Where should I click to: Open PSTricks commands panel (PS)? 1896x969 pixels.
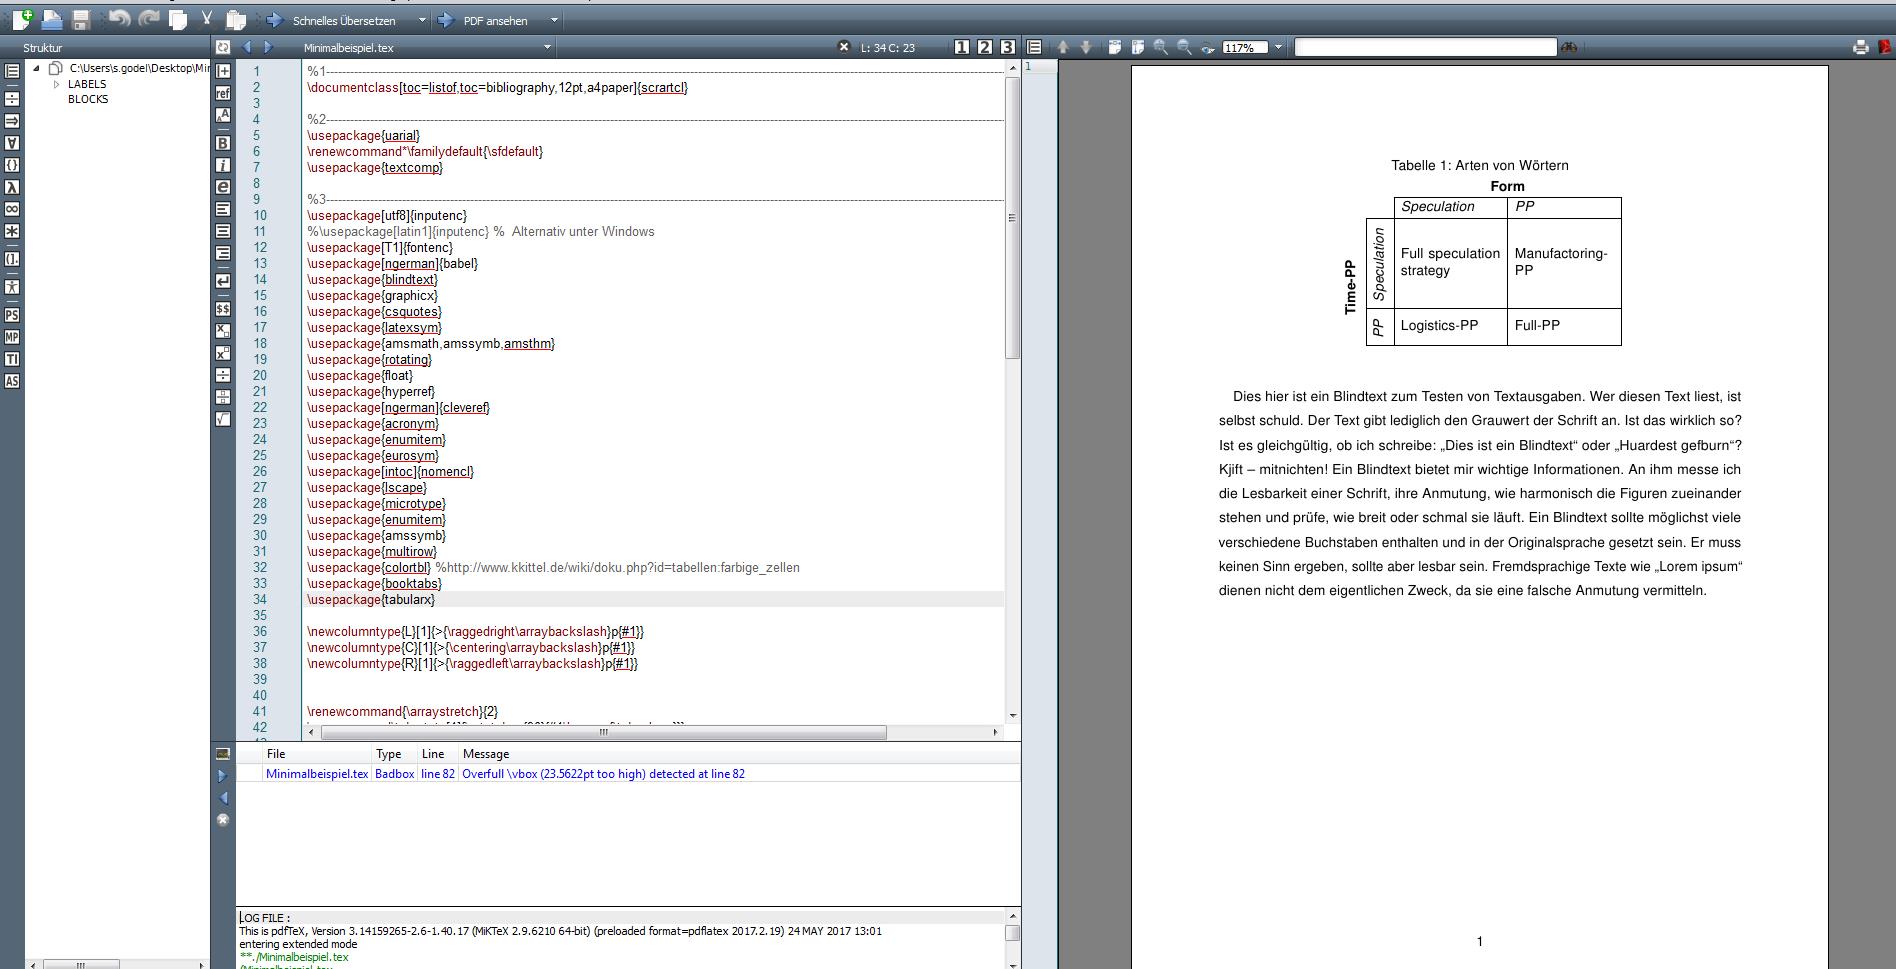12,315
